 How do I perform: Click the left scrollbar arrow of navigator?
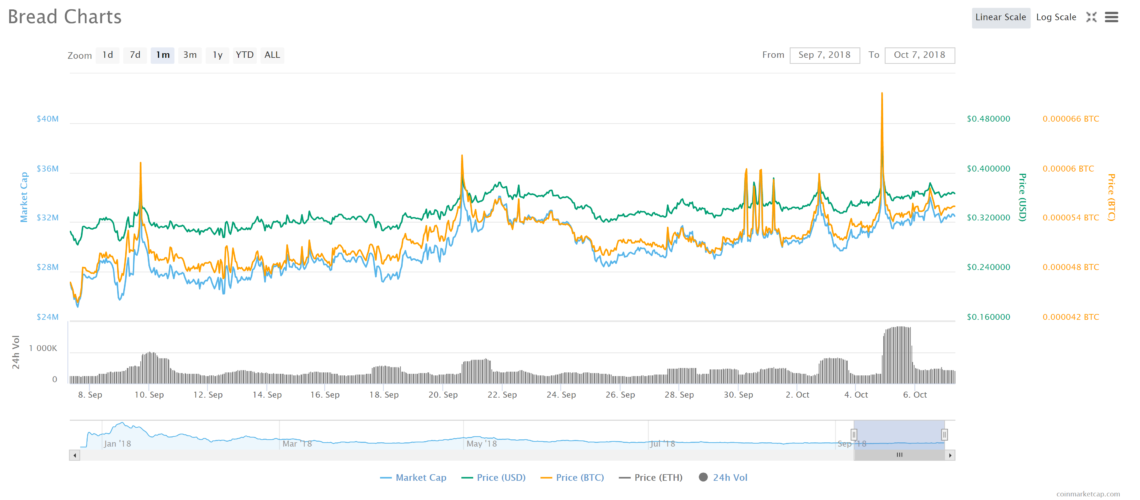74,455
